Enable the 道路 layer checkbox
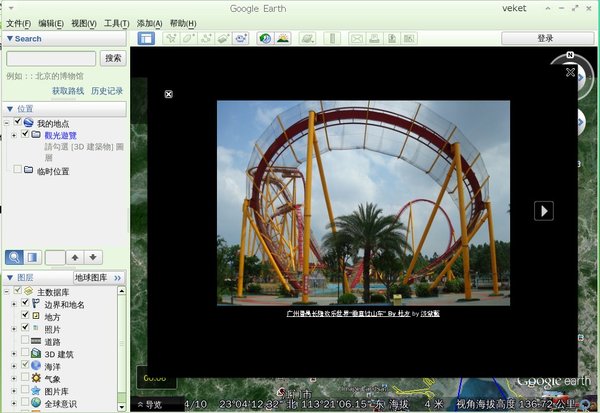Image resolution: width=600 pixels, height=413 pixels. tap(25, 342)
